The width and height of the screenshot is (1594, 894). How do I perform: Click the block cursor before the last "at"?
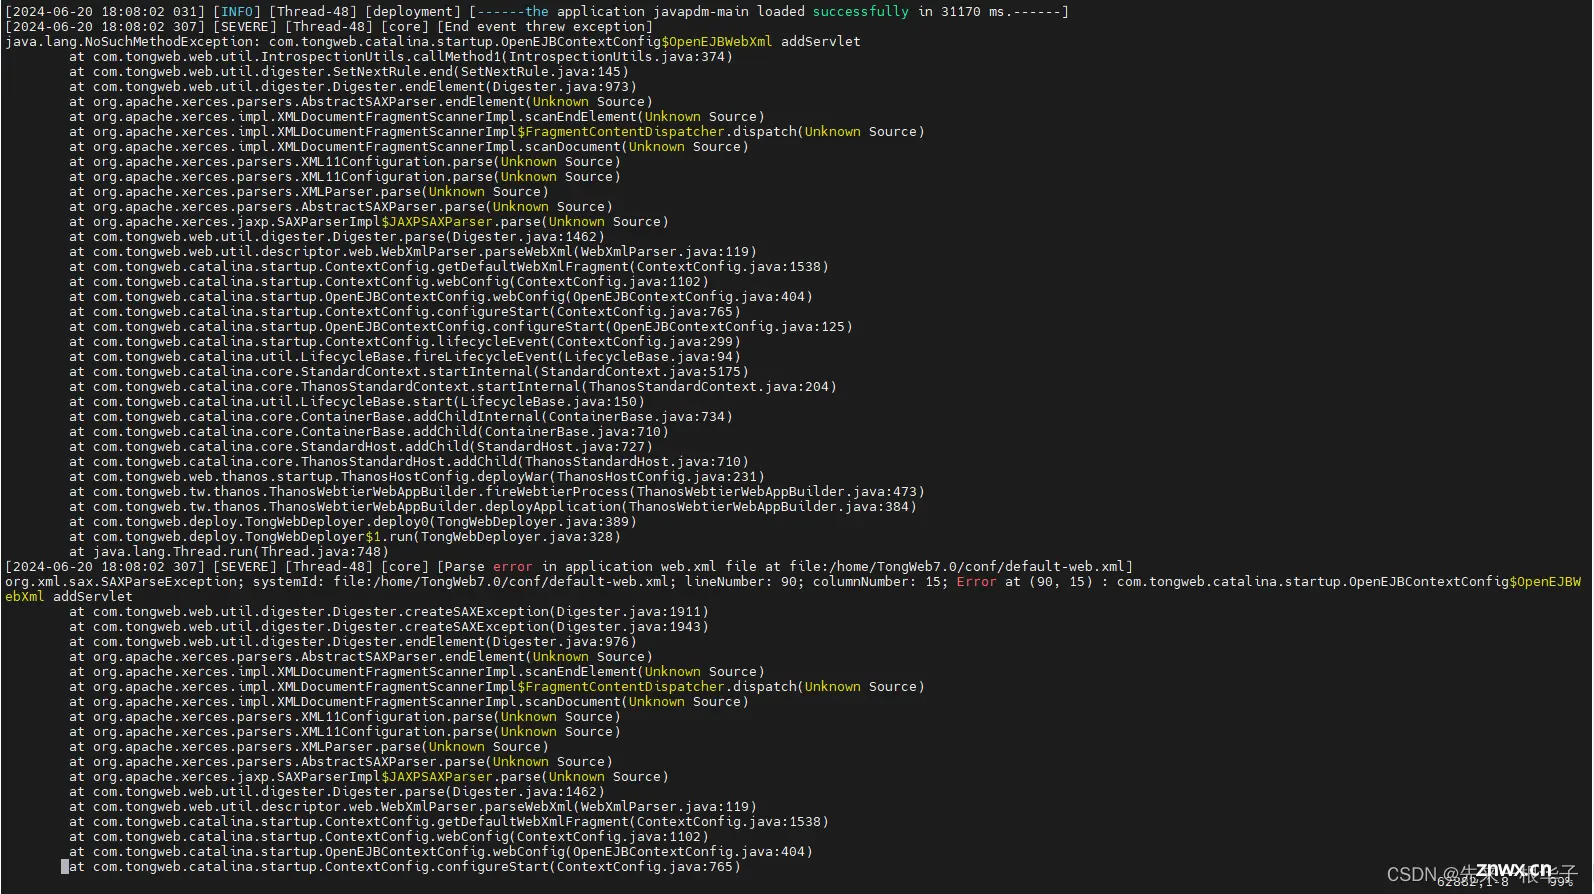(65, 867)
